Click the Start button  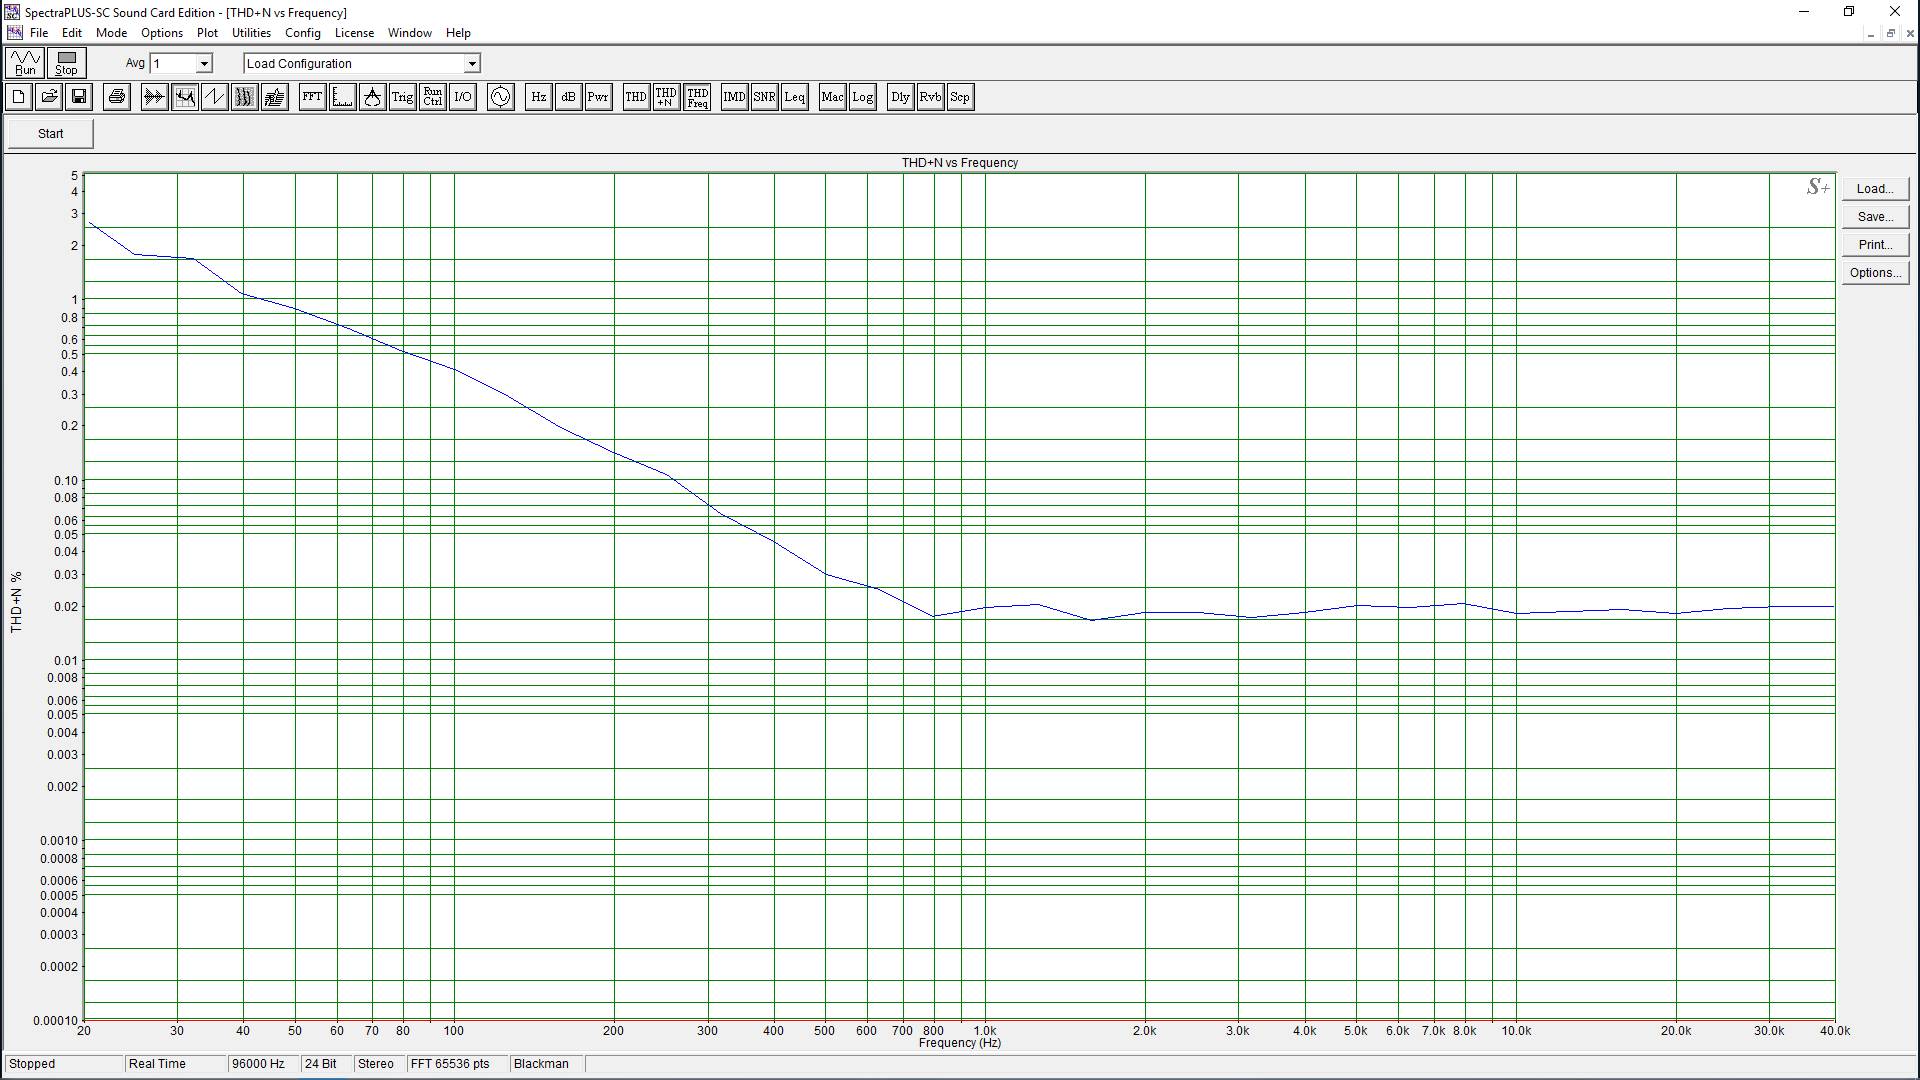tap(50, 134)
